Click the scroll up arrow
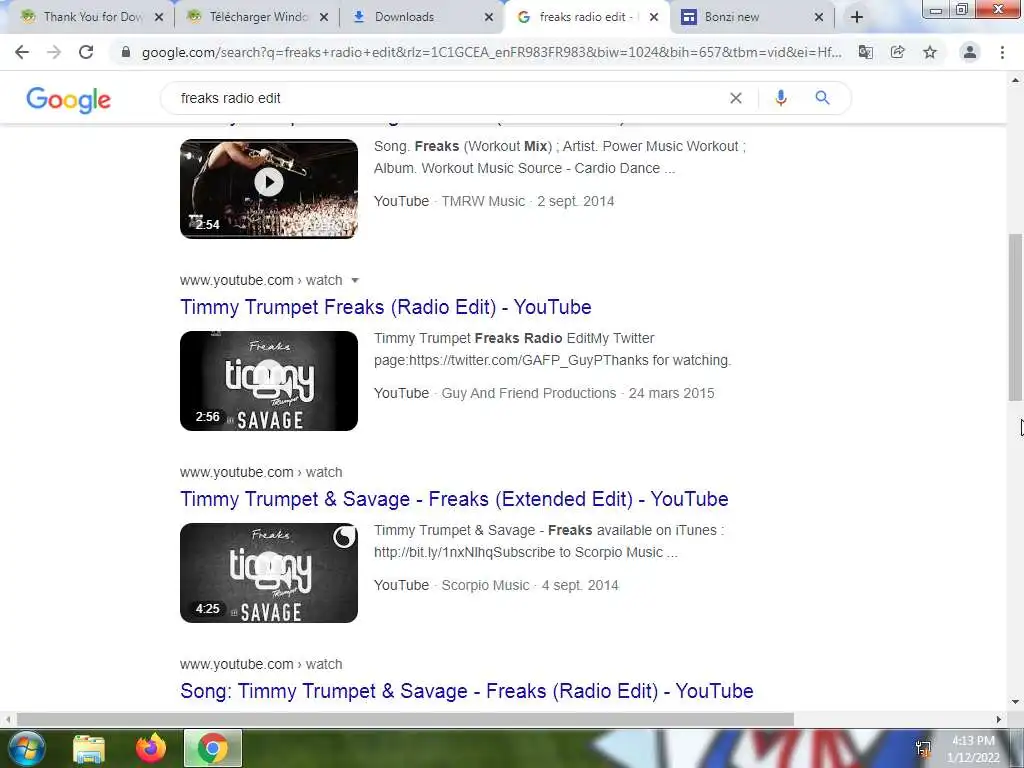Image resolution: width=1024 pixels, height=768 pixels. [x=1015, y=80]
